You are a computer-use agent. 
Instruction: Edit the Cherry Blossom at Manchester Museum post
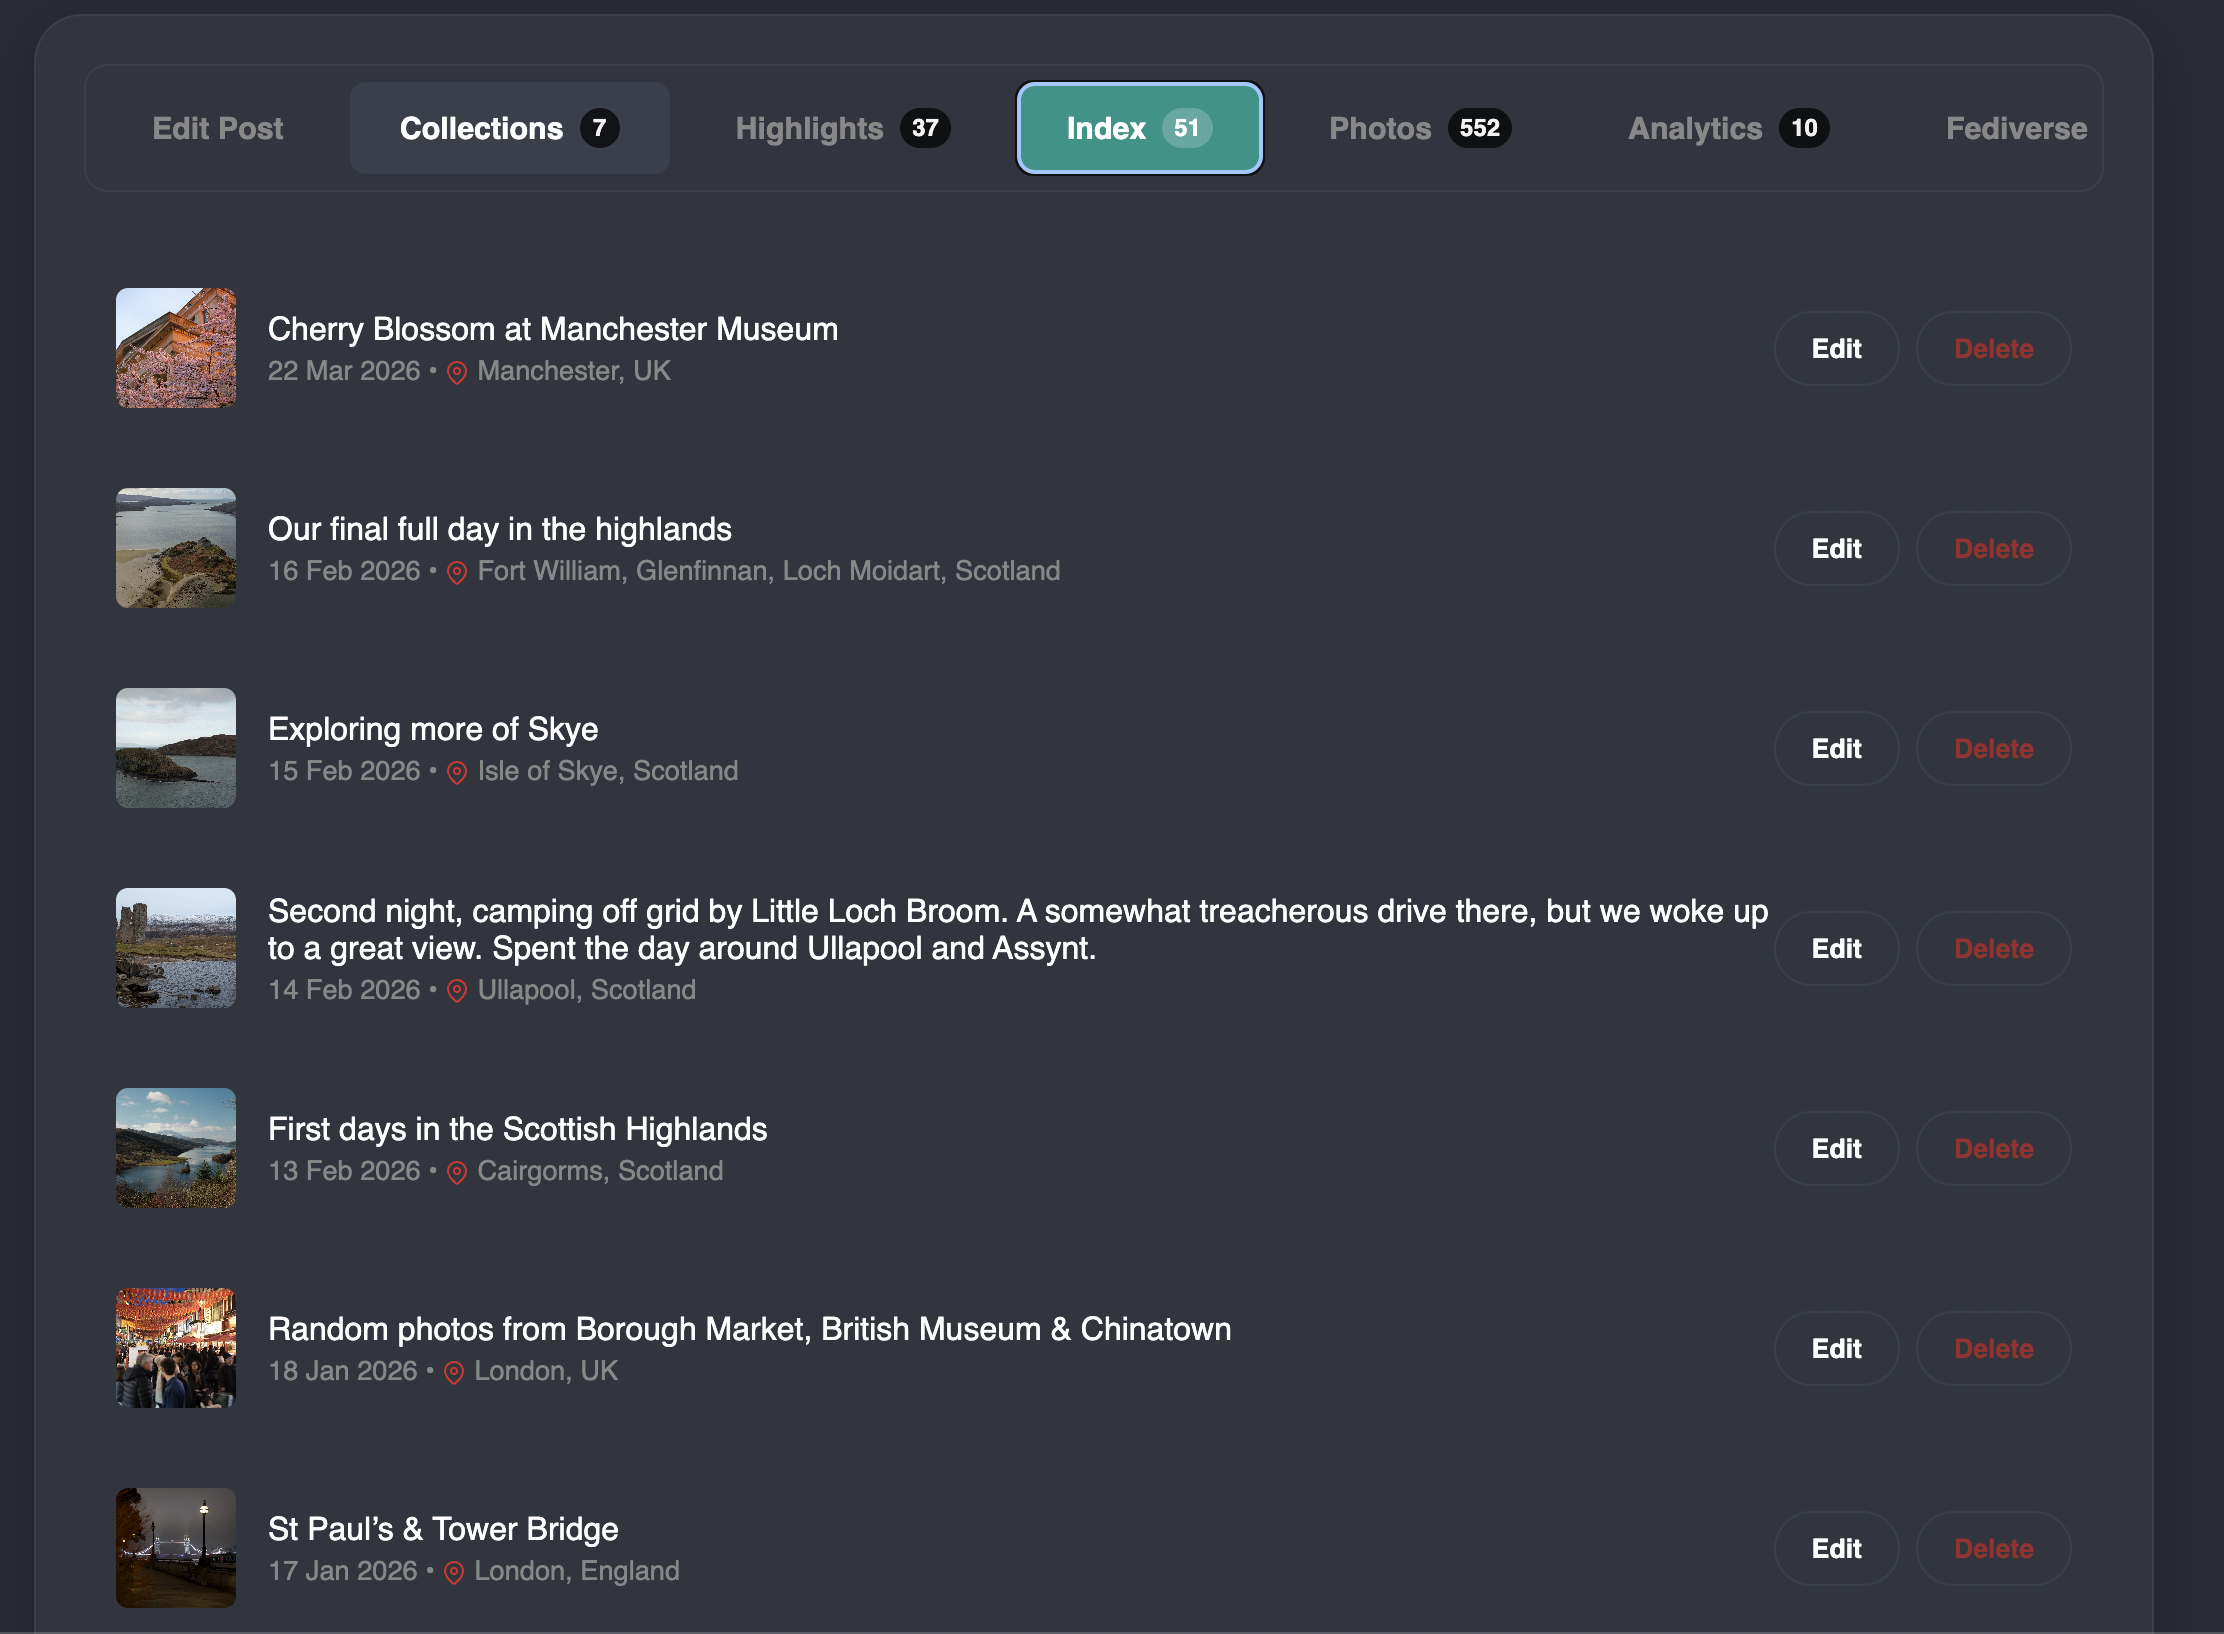pos(1836,349)
